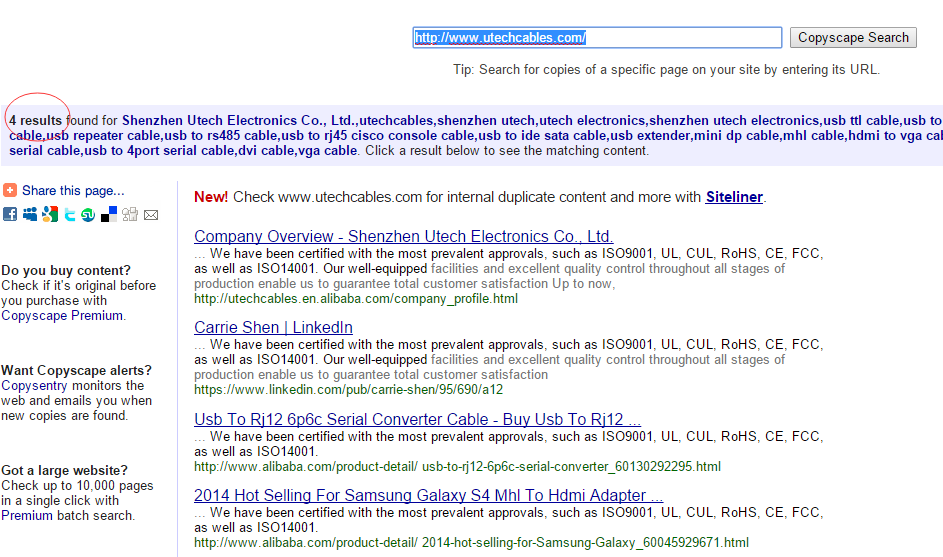
Task: Open 'Usb To Rj12 6p6c Serial Converter Cable' result
Action: point(417,419)
